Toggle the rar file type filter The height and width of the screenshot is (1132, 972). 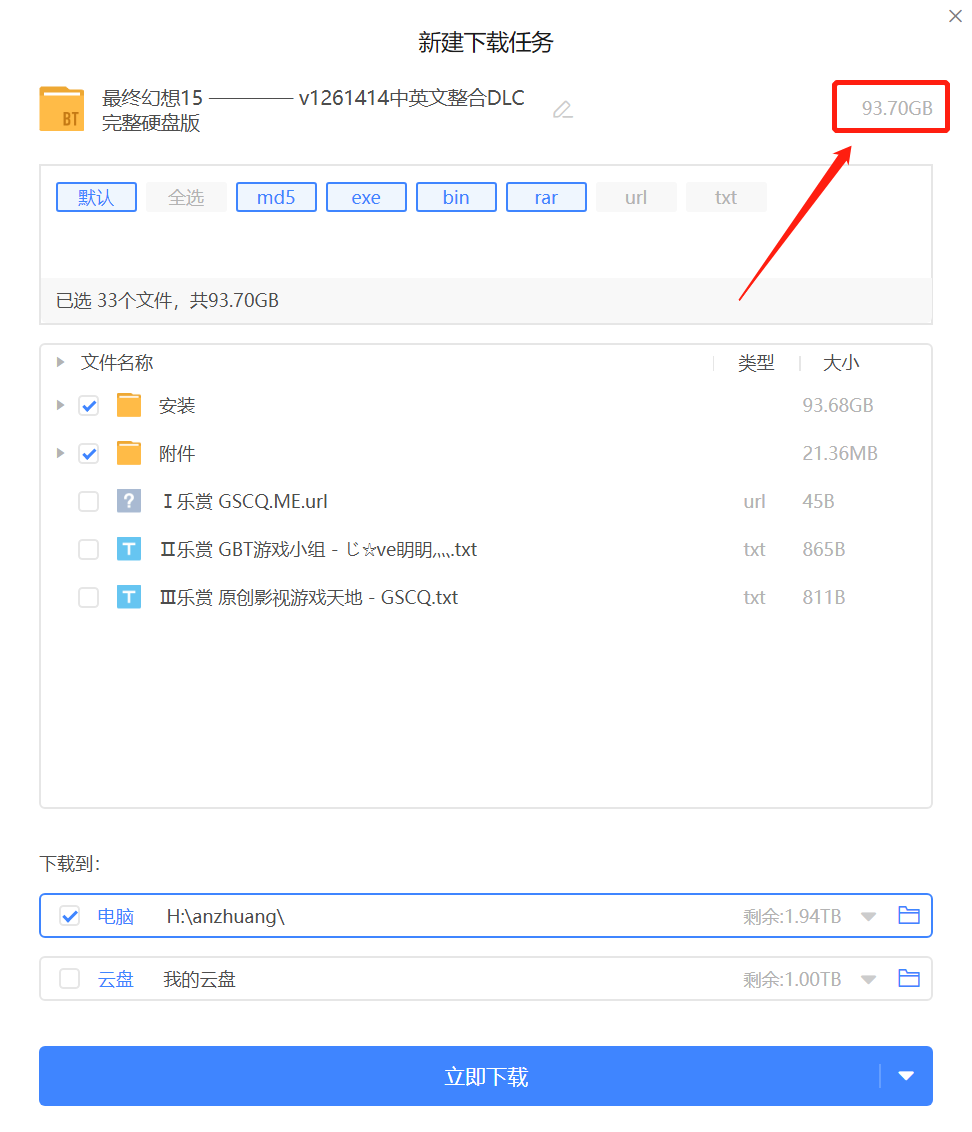pyautogui.click(x=546, y=197)
